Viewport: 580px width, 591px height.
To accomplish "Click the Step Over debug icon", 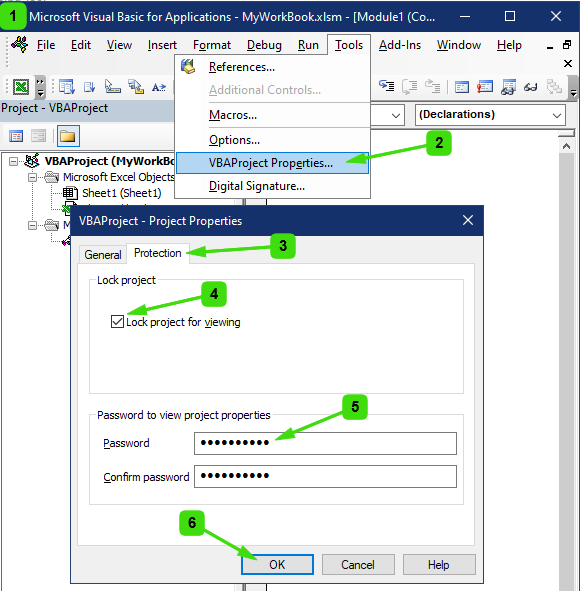I will coord(410,87).
